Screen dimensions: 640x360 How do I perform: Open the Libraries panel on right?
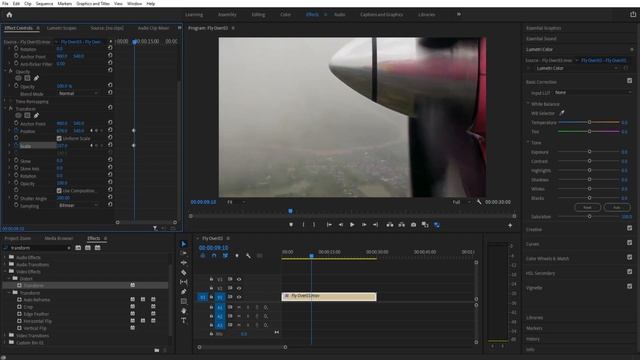coord(534,318)
